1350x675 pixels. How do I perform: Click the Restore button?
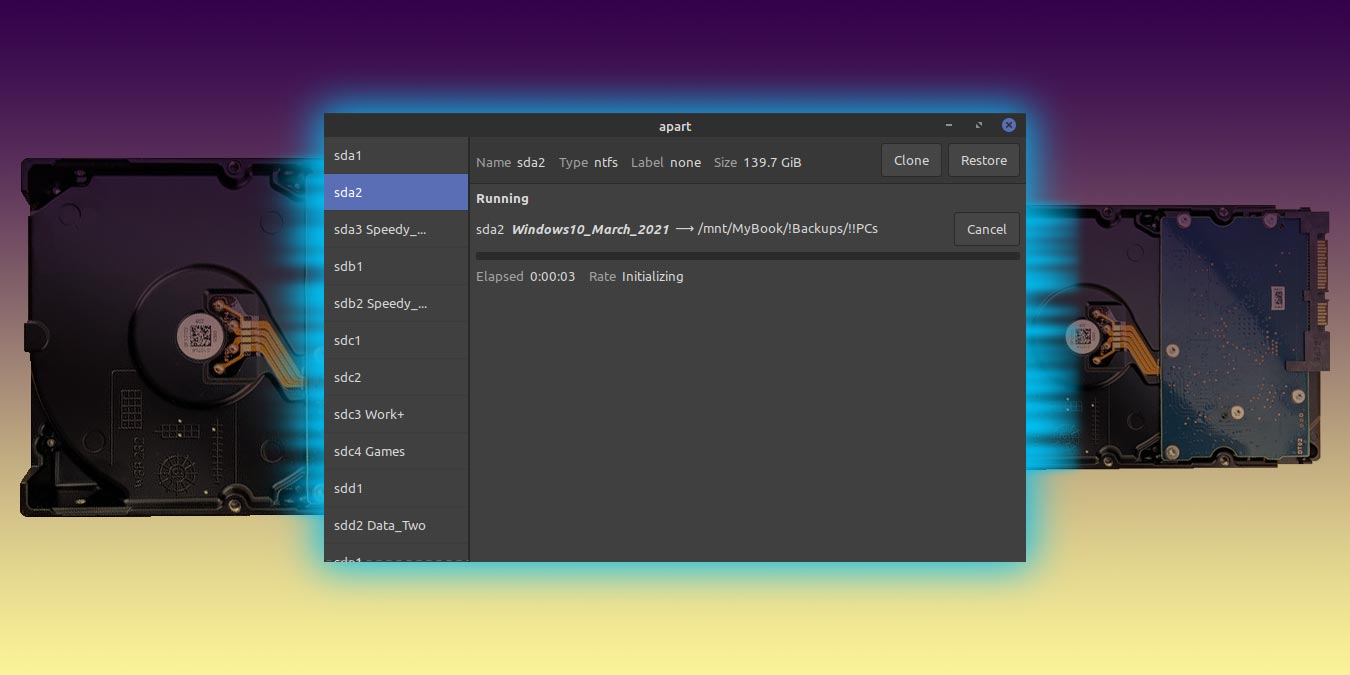click(x=983, y=160)
